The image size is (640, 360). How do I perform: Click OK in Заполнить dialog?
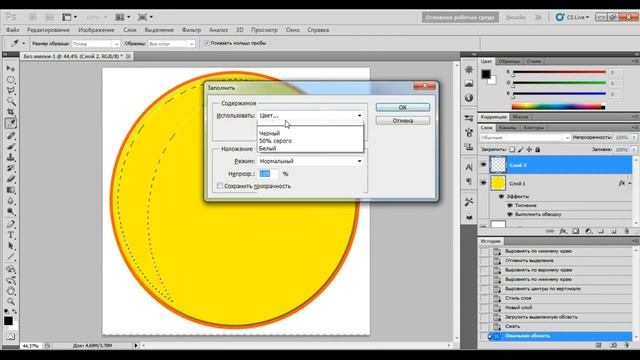tap(402, 107)
